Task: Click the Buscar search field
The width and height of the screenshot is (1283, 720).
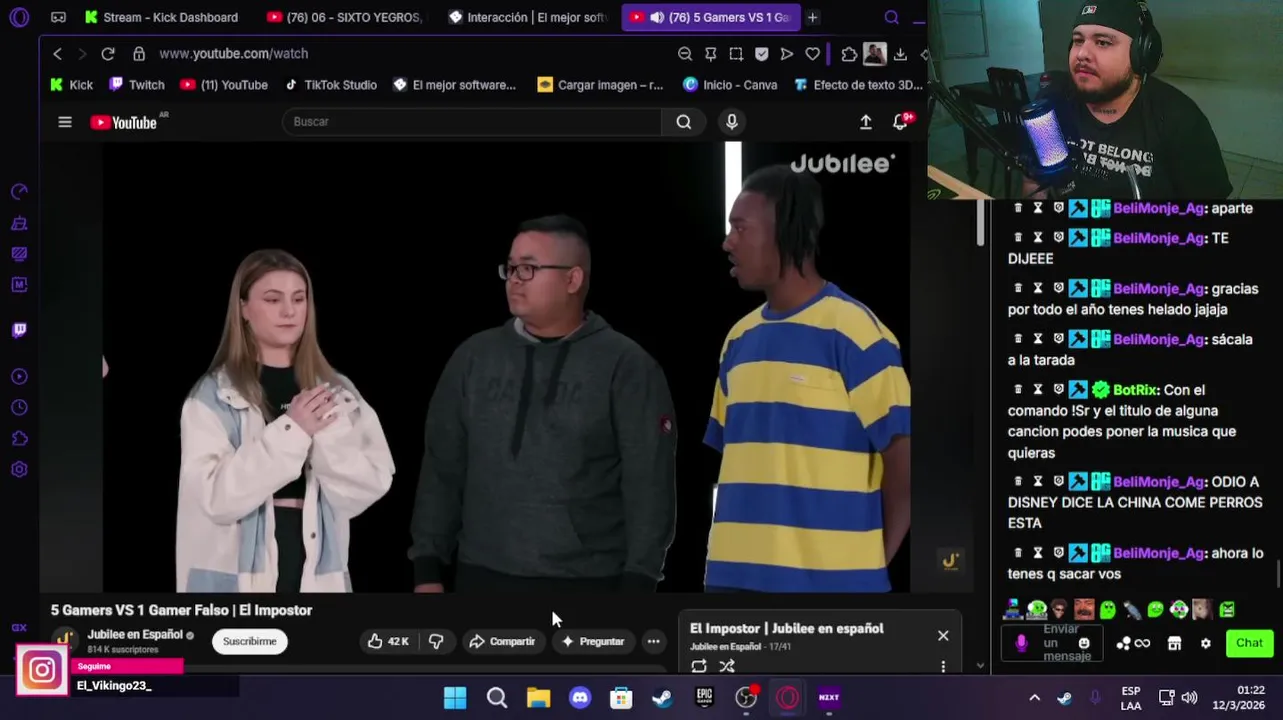Action: pyautogui.click(x=471, y=121)
